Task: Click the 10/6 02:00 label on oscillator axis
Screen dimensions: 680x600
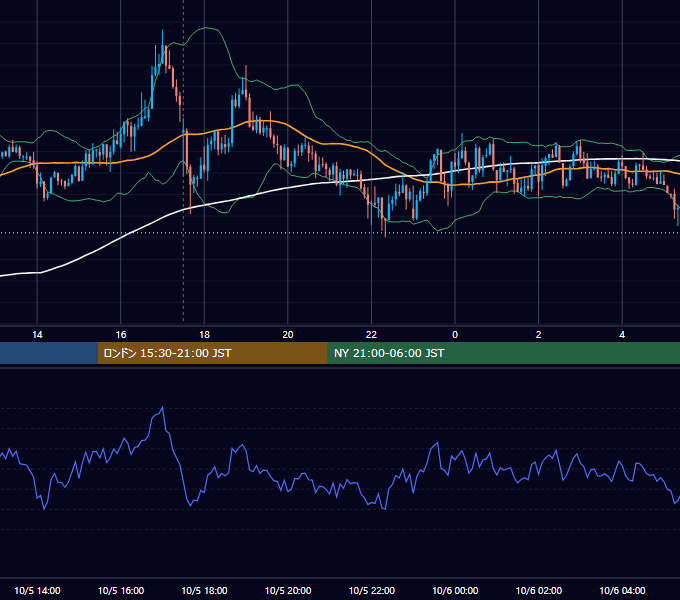Action: click(539, 590)
